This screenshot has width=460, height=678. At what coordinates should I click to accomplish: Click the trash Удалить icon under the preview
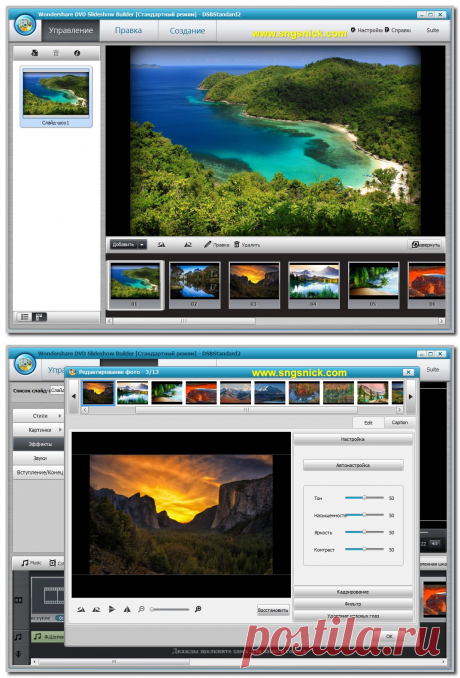(x=236, y=244)
